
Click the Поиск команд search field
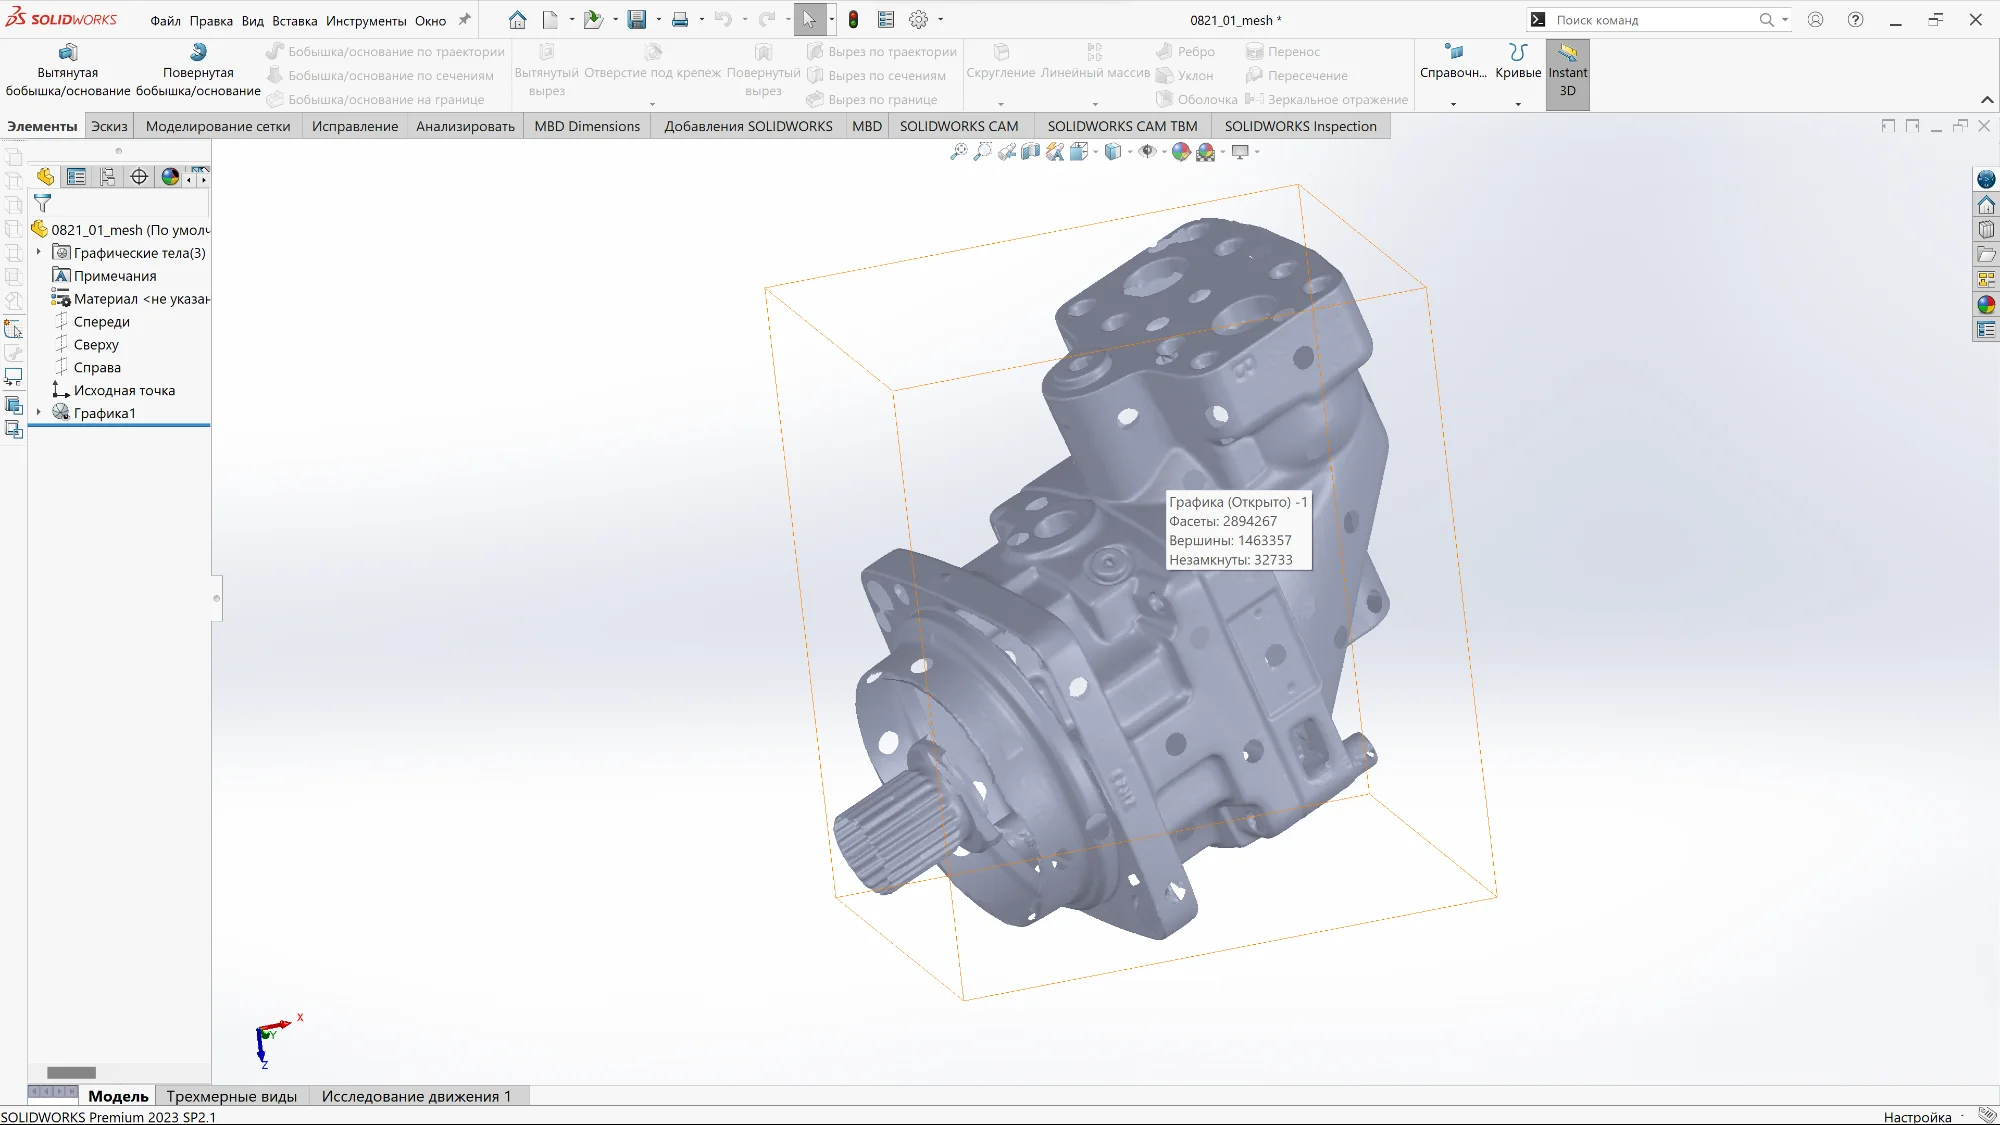[1650, 20]
